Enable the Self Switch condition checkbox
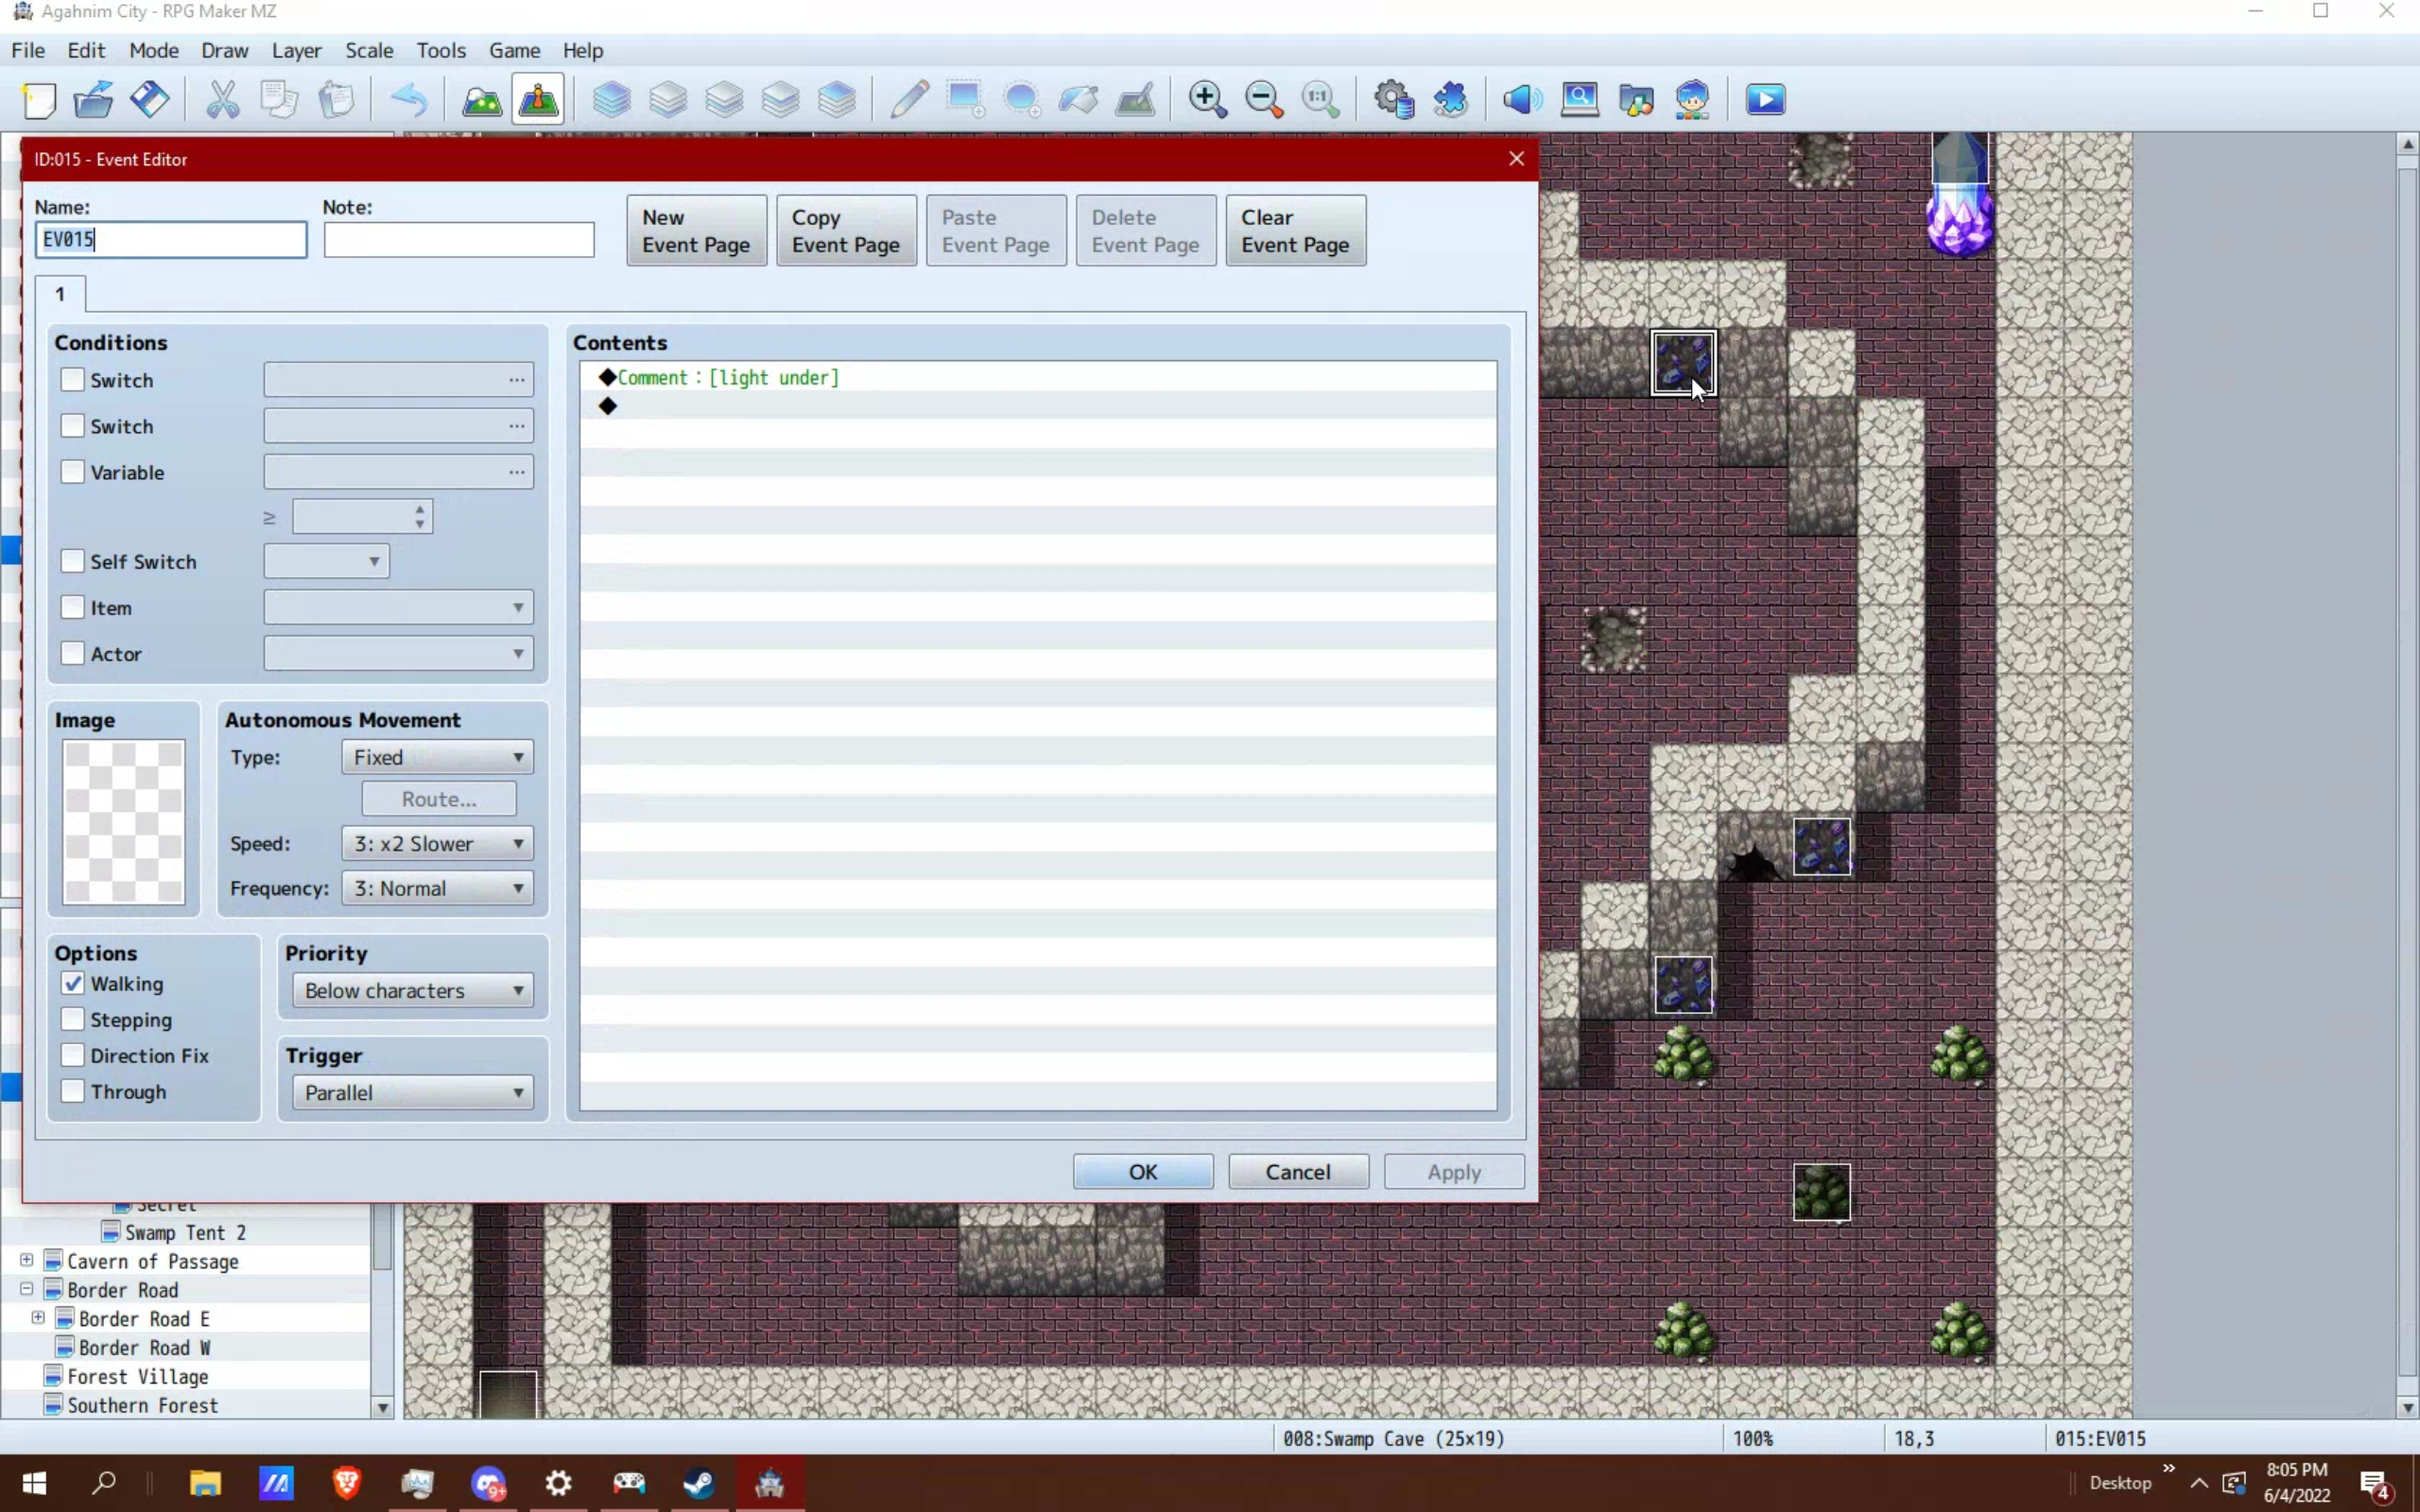The height and width of the screenshot is (1512, 2420). (72, 561)
